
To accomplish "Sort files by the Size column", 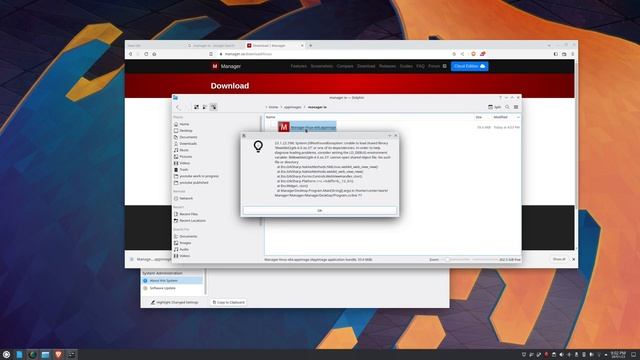I will pyautogui.click(x=478, y=117).
